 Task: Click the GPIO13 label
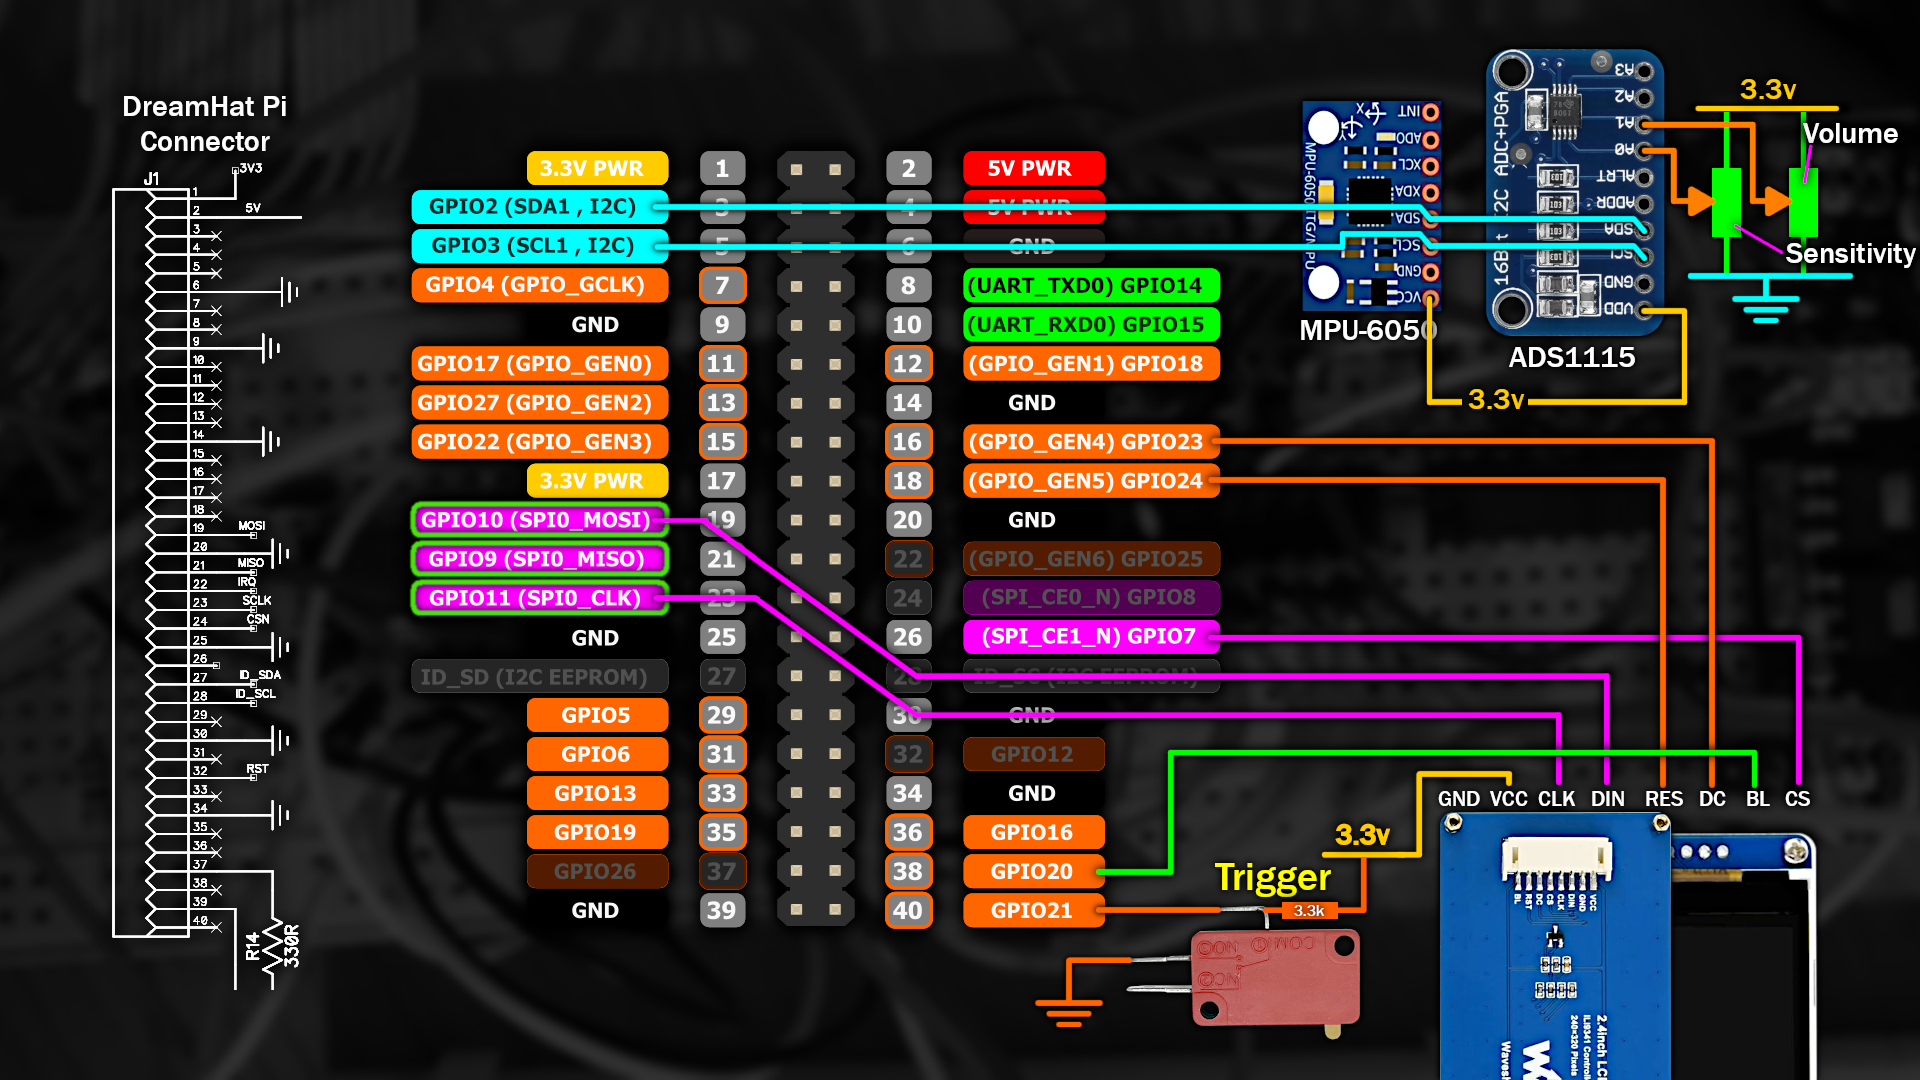pos(597,793)
